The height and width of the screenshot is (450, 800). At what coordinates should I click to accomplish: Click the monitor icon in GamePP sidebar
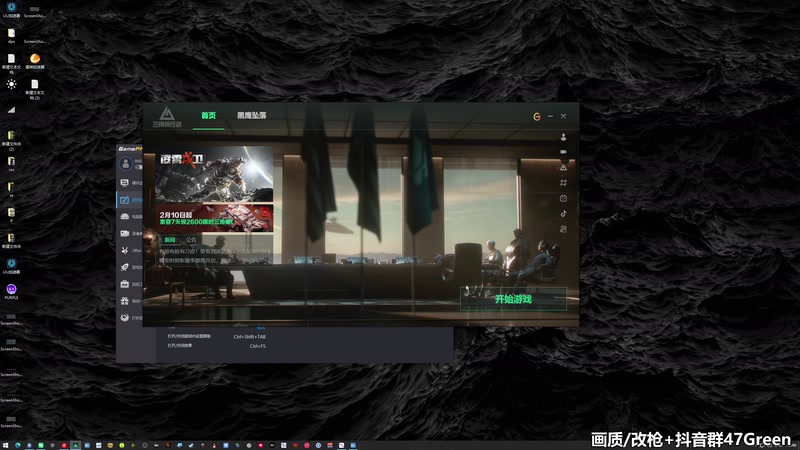click(x=124, y=183)
